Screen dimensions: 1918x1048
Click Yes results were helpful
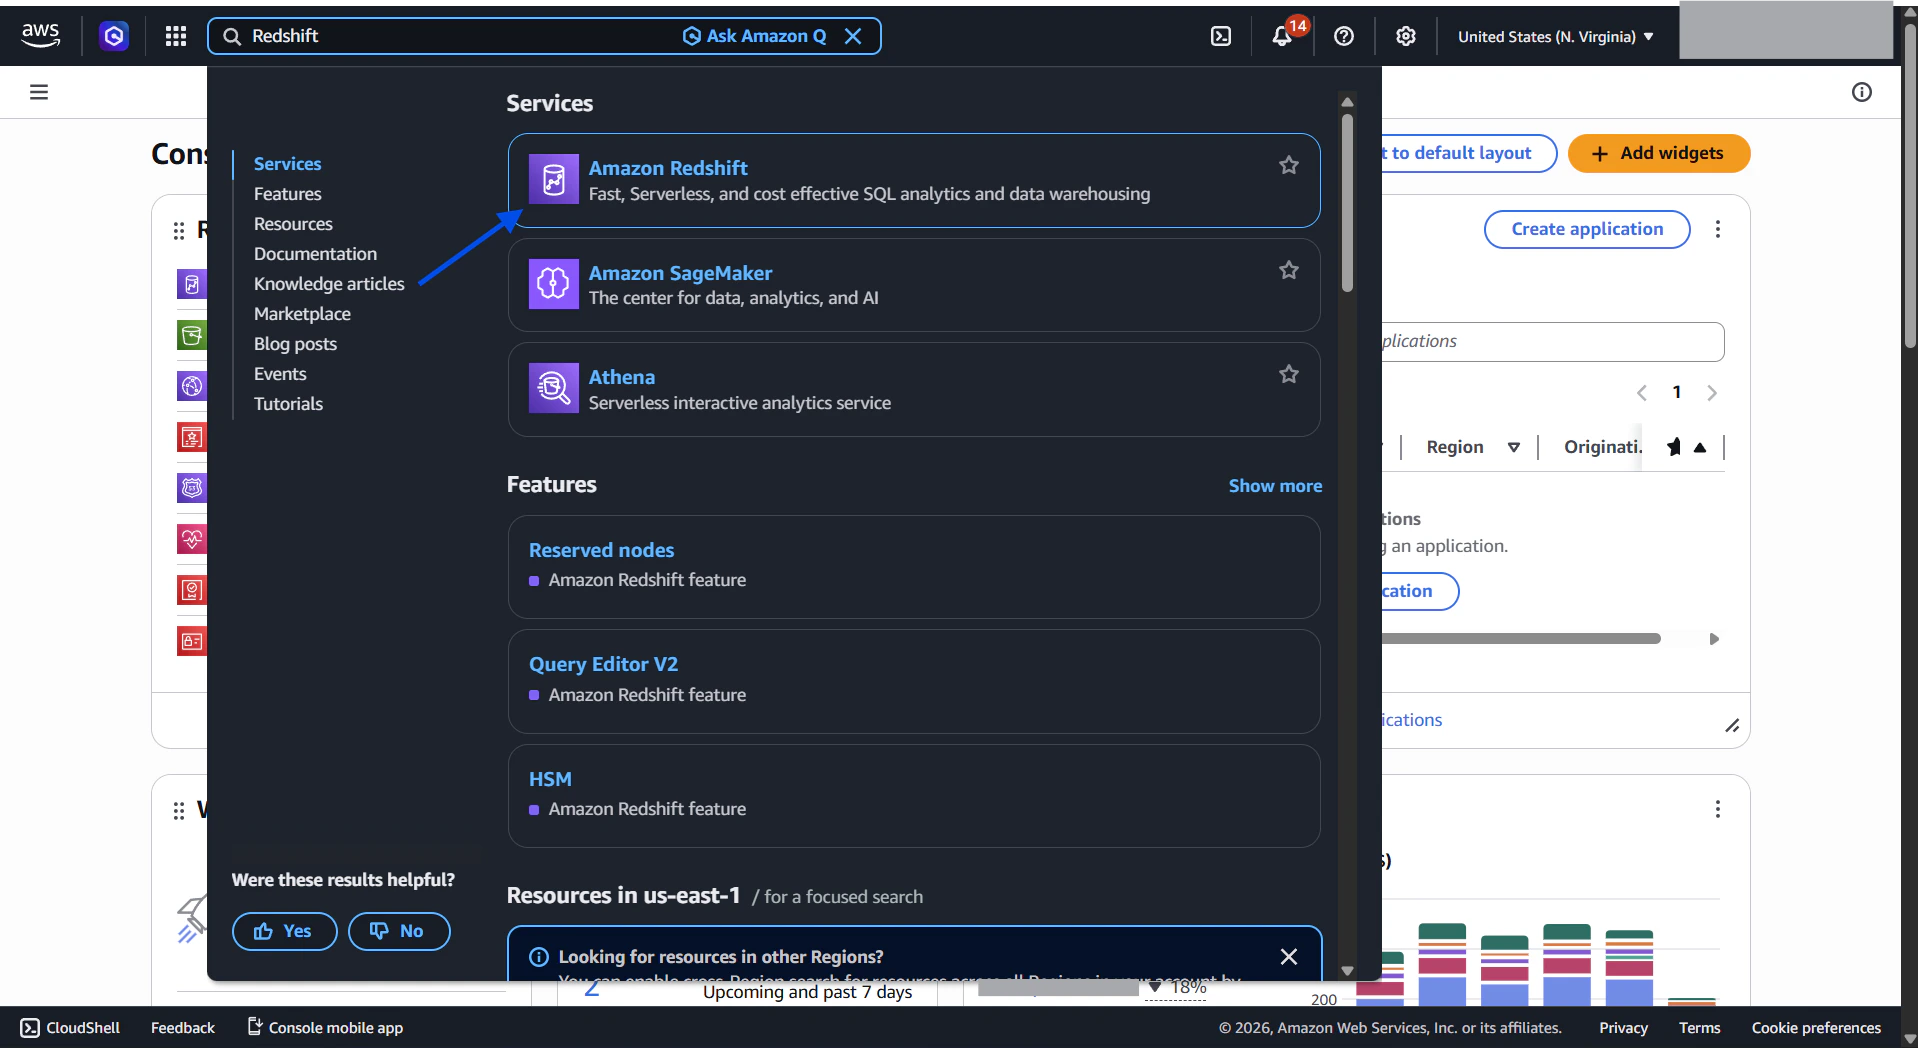pyautogui.click(x=284, y=931)
